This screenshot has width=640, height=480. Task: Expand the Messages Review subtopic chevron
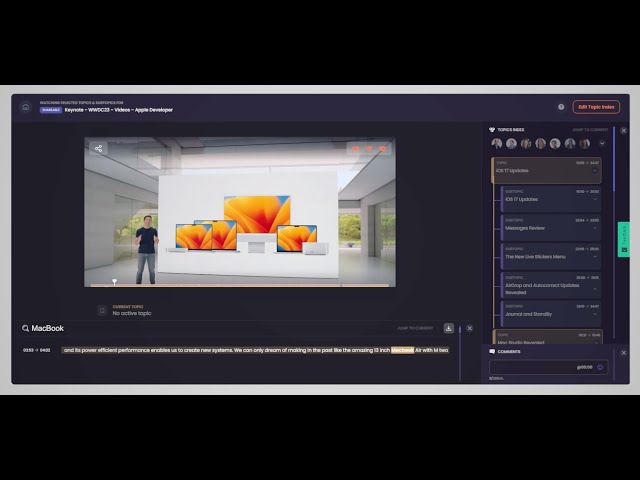(x=595, y=228)
